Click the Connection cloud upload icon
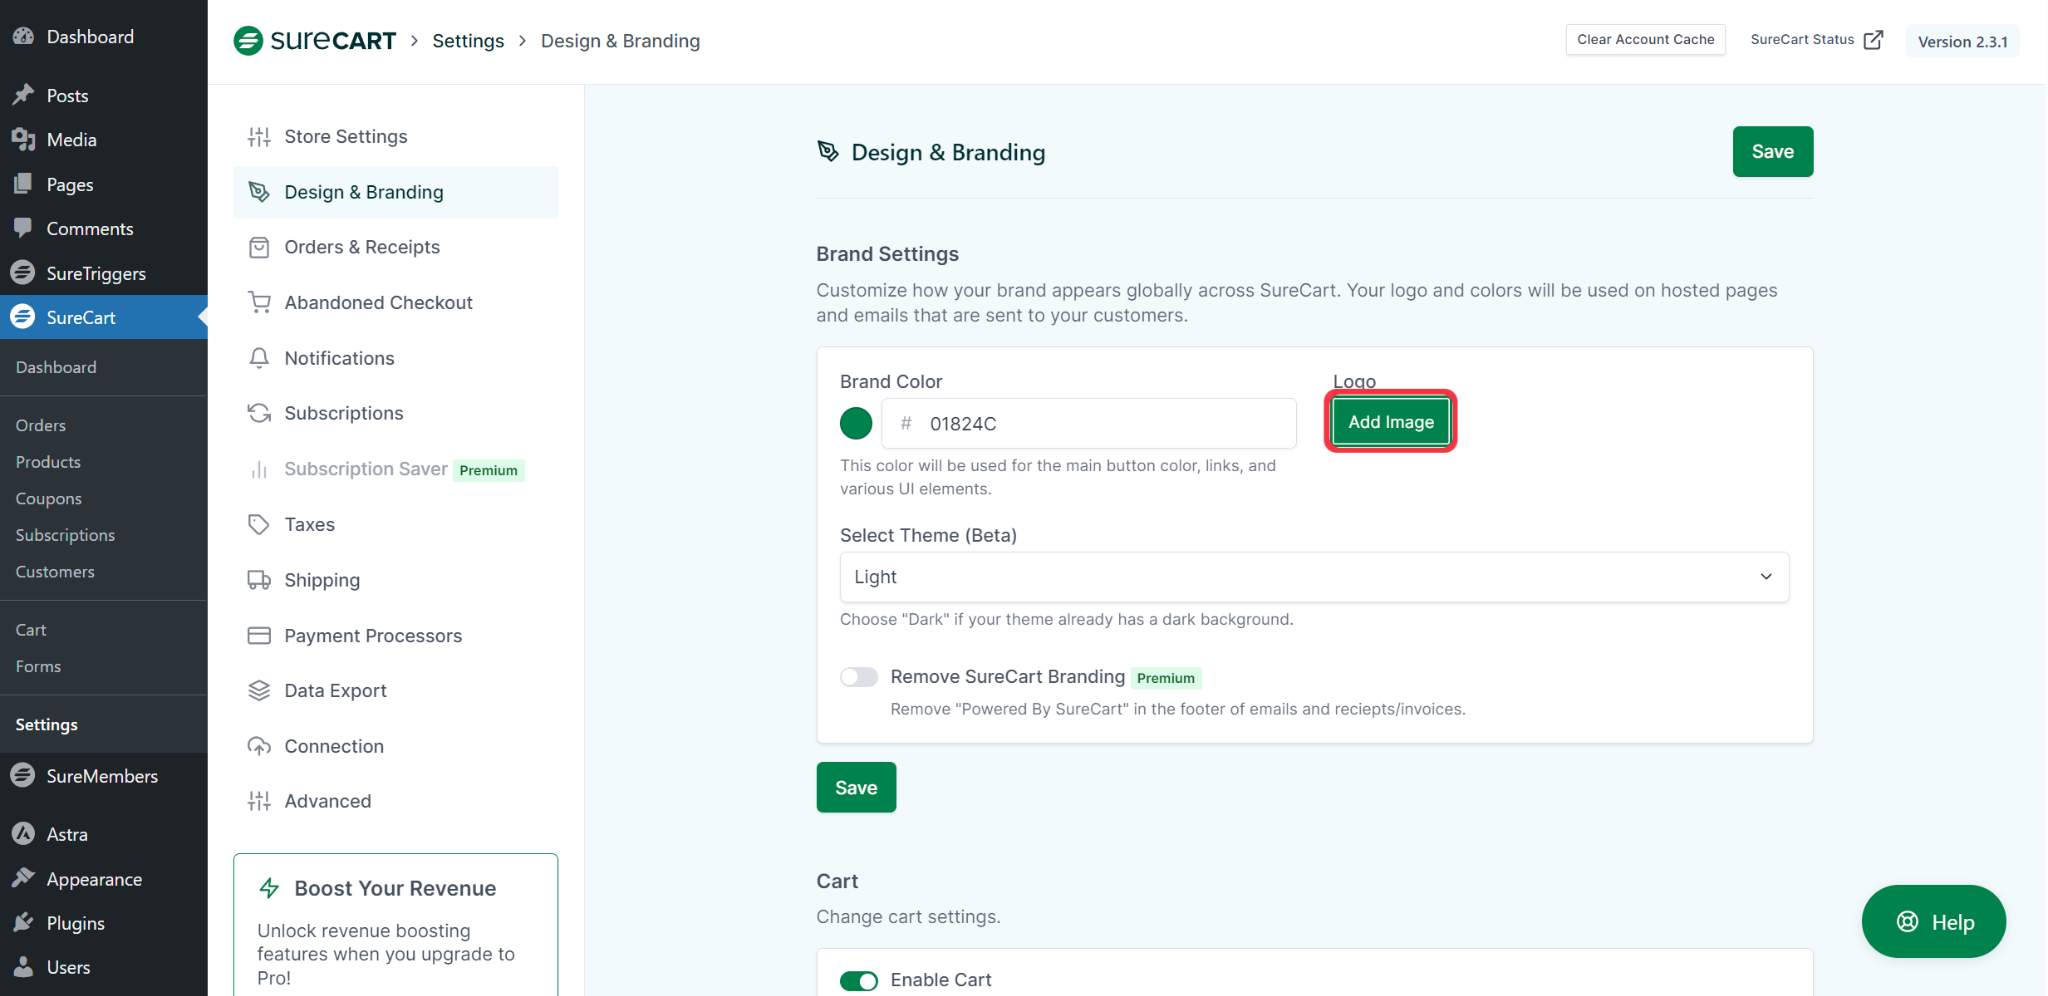 point(259,746)
